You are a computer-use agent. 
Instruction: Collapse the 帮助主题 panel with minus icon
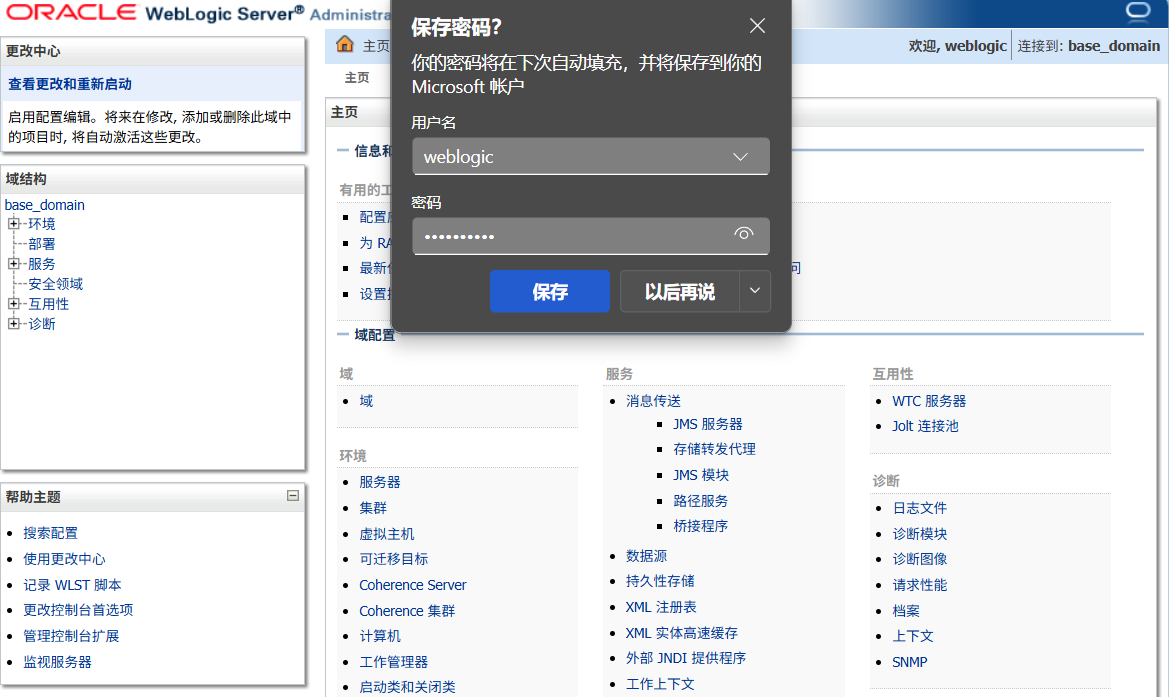pyautogui.click(x=293, y=496)
